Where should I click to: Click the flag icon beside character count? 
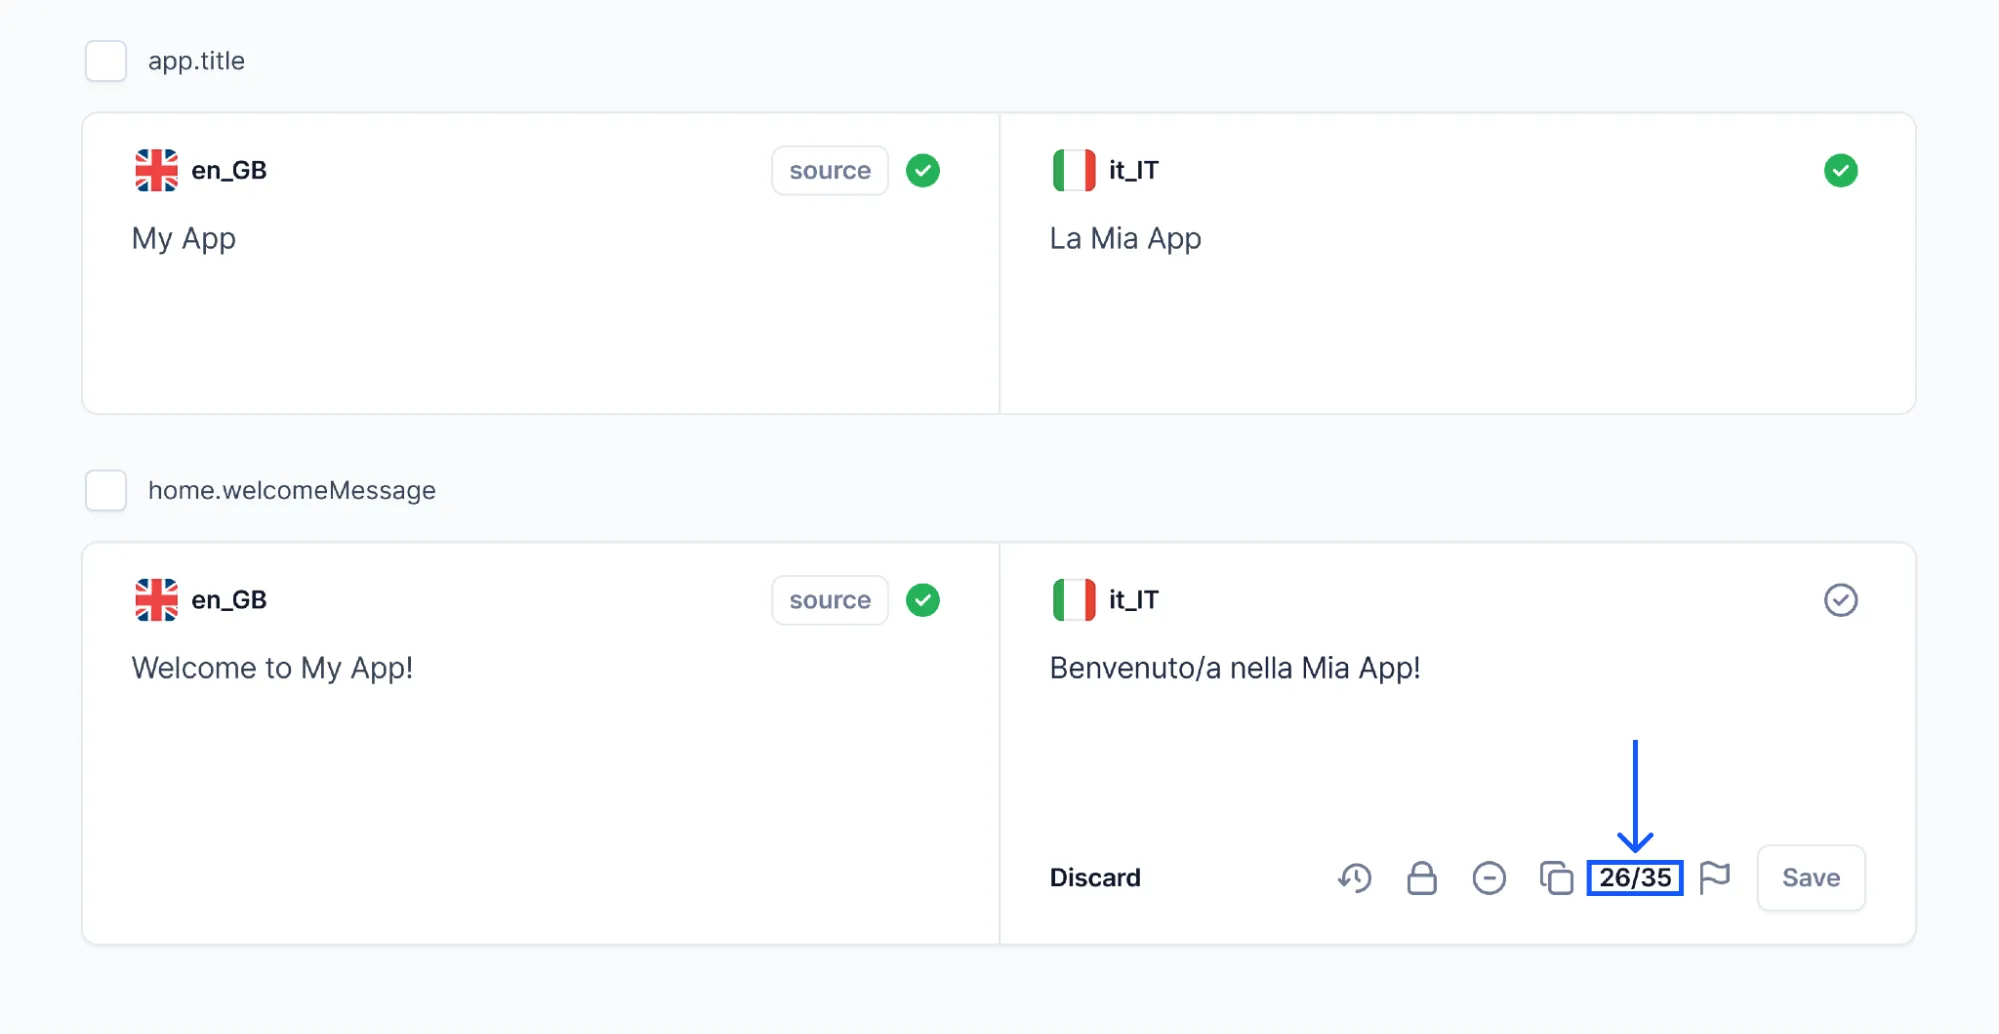1714,878
